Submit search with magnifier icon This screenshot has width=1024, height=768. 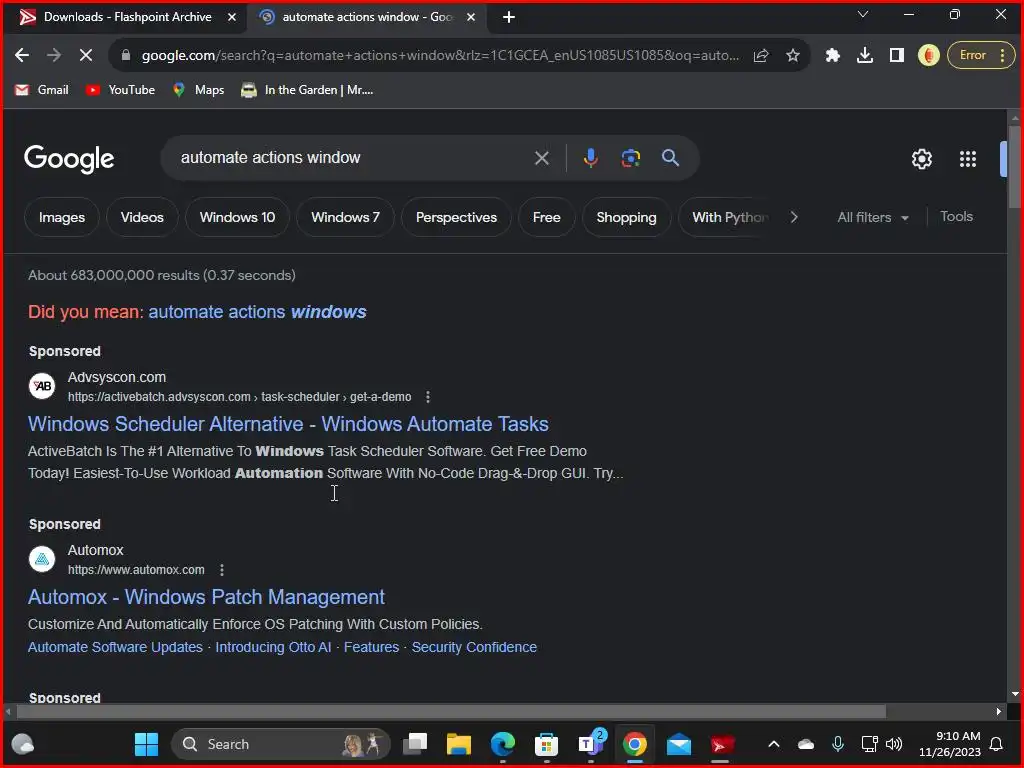(670, 158)
